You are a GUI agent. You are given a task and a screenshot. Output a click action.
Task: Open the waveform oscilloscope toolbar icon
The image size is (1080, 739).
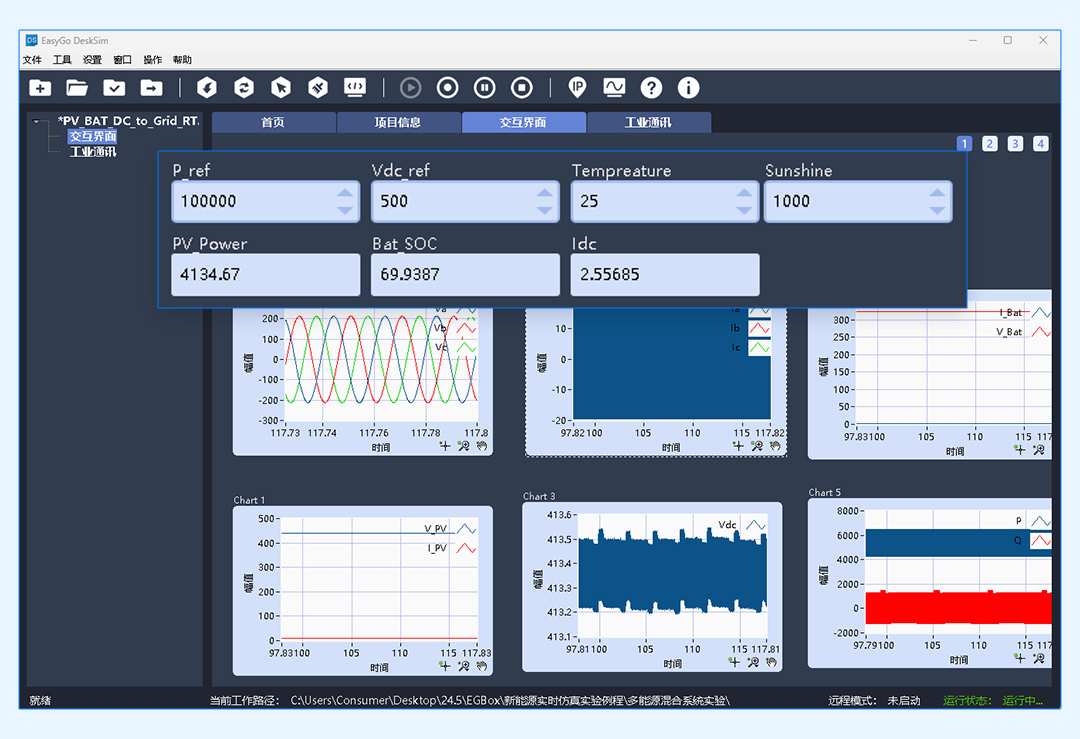tap(614, 88)
